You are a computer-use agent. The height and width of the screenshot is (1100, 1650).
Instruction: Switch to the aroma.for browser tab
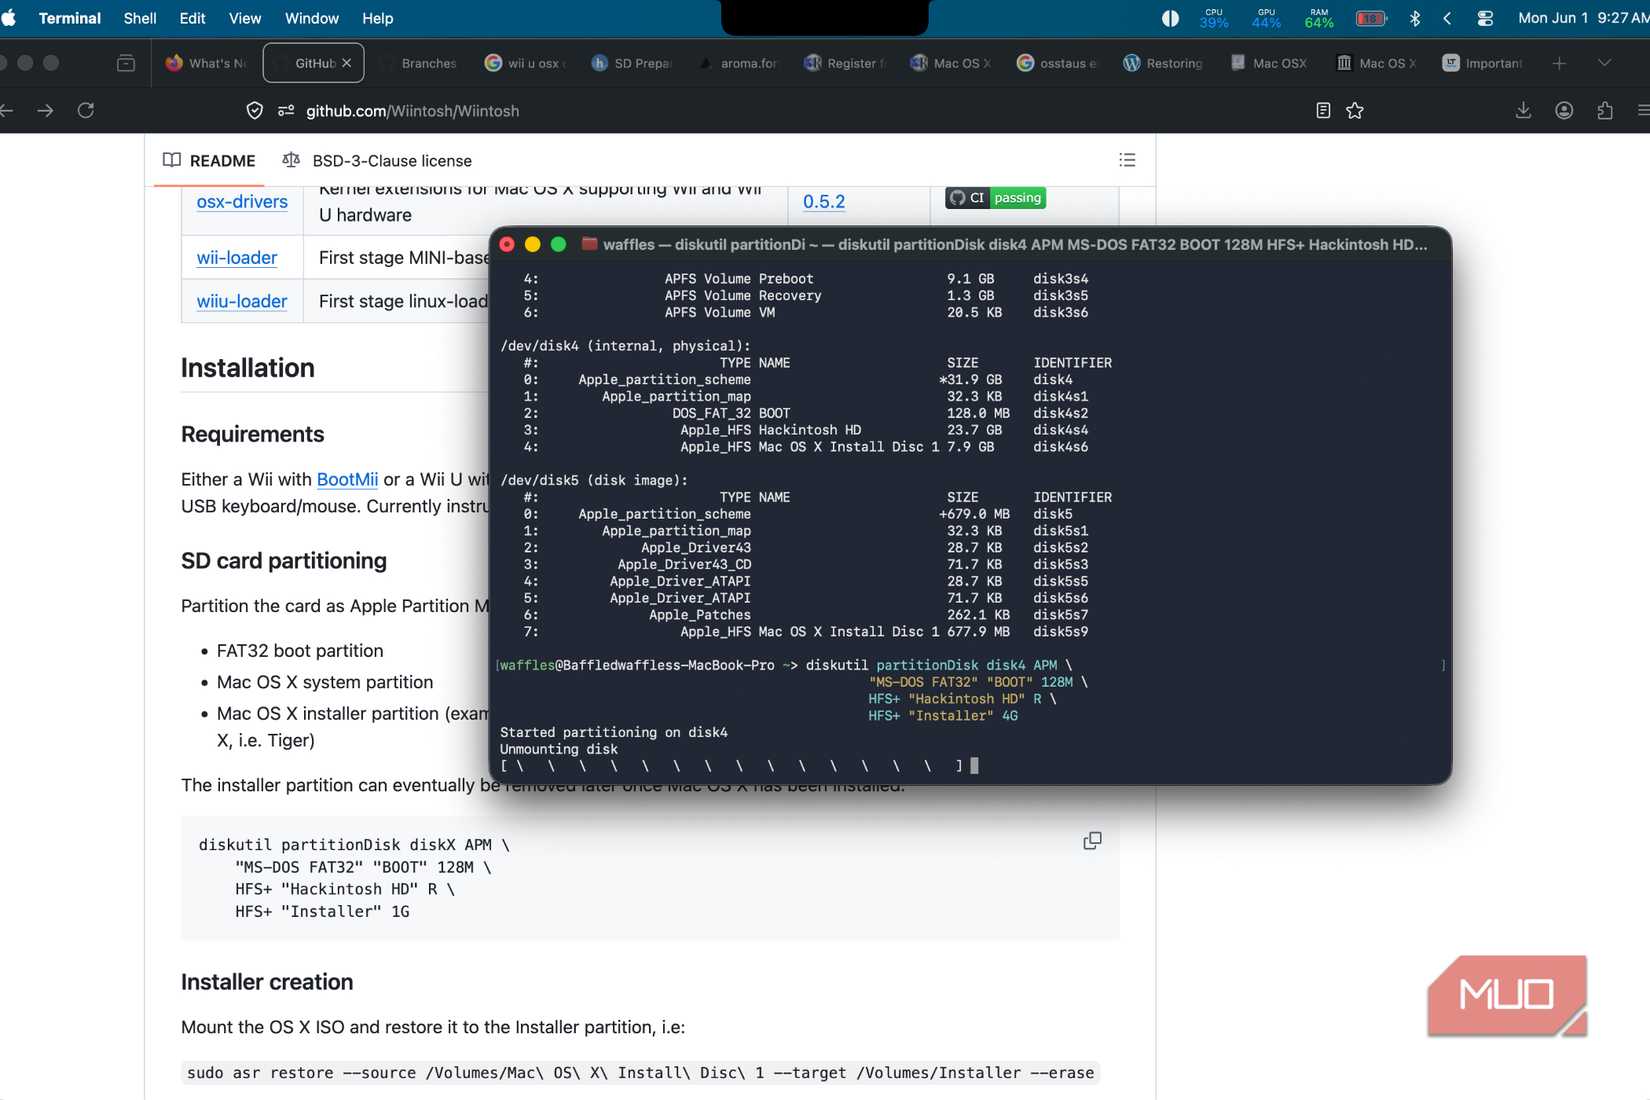[x=738, y=63]
